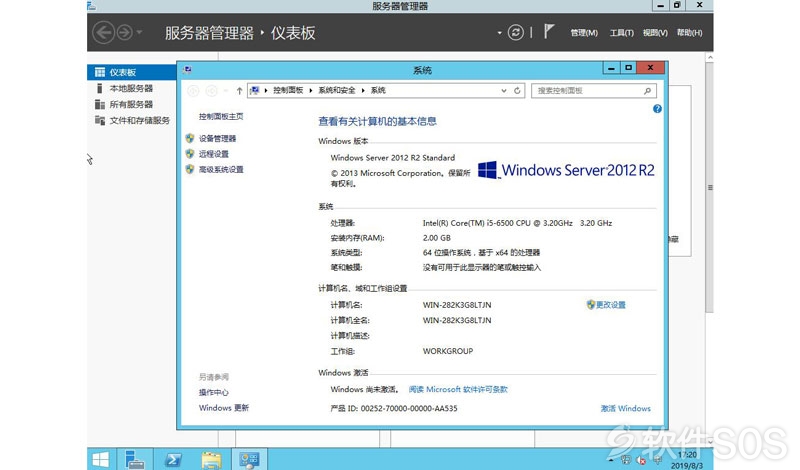Focus the 搜索控制面板 search box
Viewport: 800px width, 470px height.
click(594, 90)
